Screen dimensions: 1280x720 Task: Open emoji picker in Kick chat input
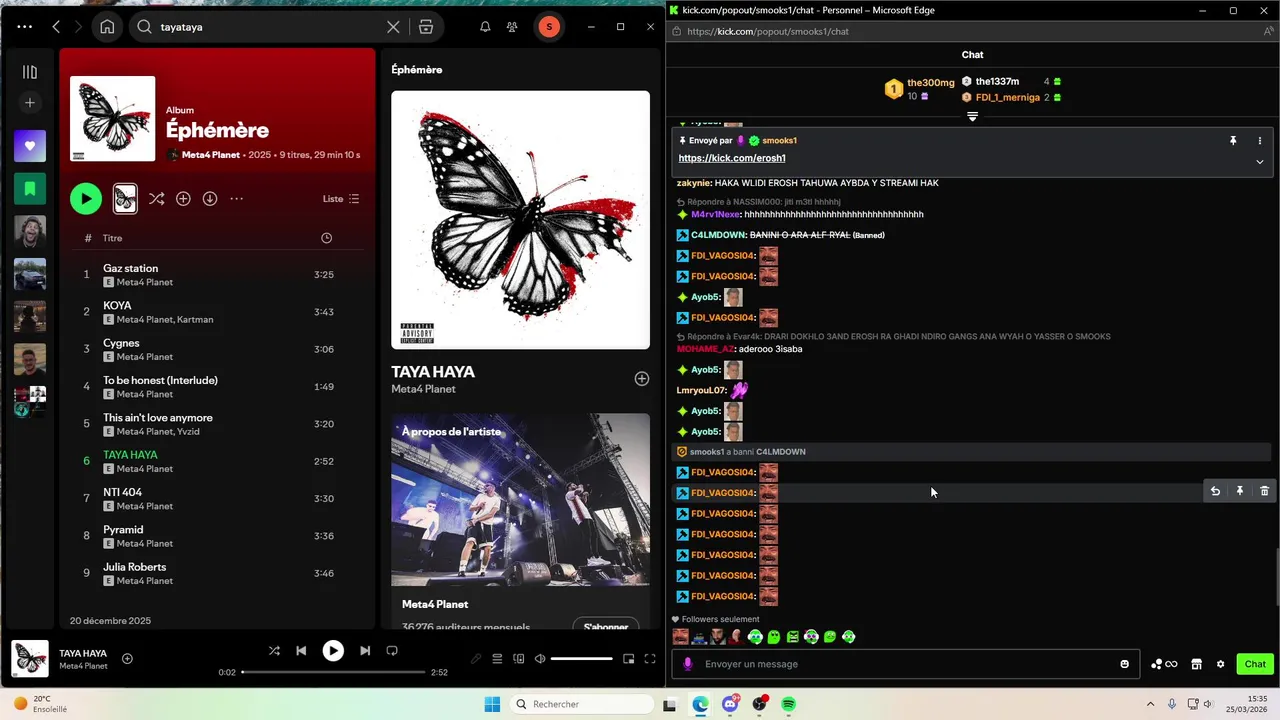pos(1125,664)
